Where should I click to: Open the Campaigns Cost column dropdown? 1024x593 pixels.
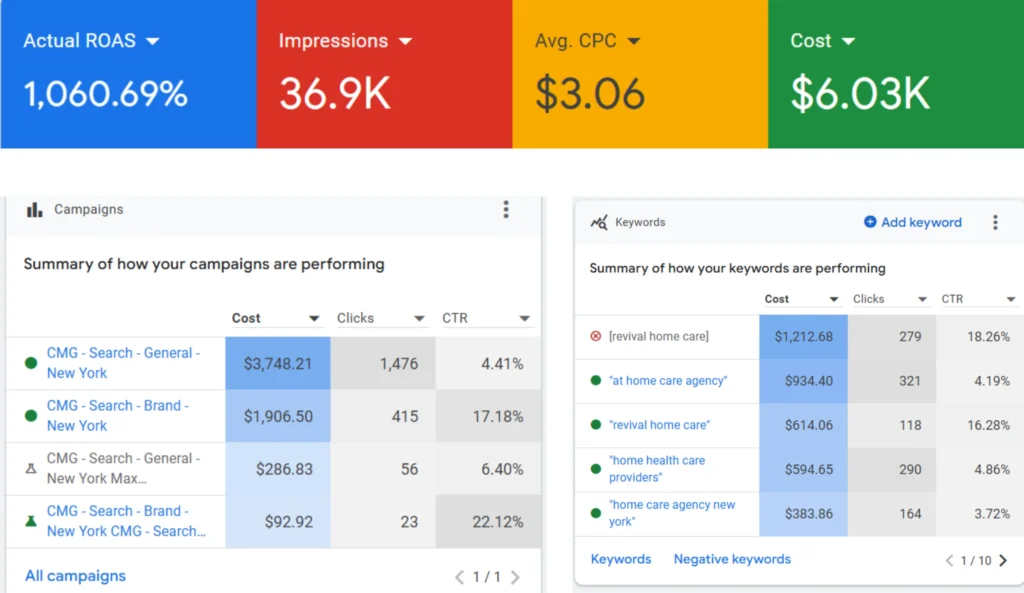point(314,319)
